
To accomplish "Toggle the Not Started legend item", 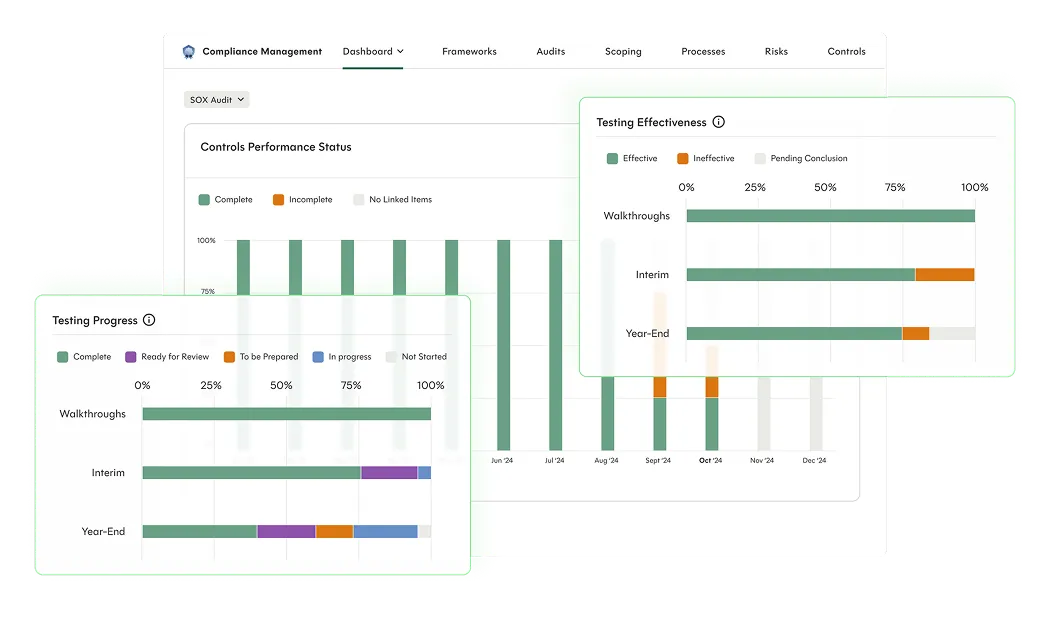I will [x=417, y=356].
